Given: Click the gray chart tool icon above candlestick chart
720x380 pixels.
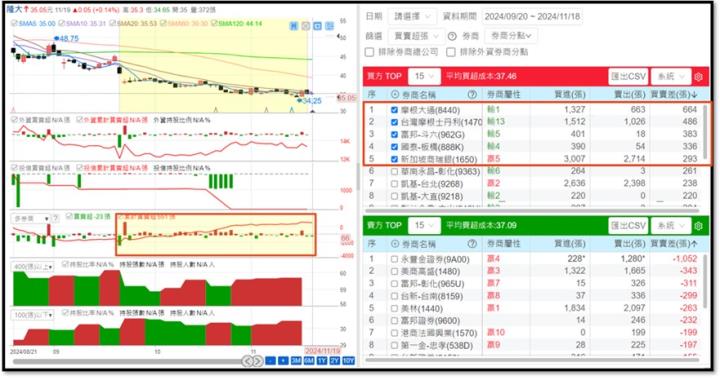Looking at the screenshot, I should click(x=306, y=26).
